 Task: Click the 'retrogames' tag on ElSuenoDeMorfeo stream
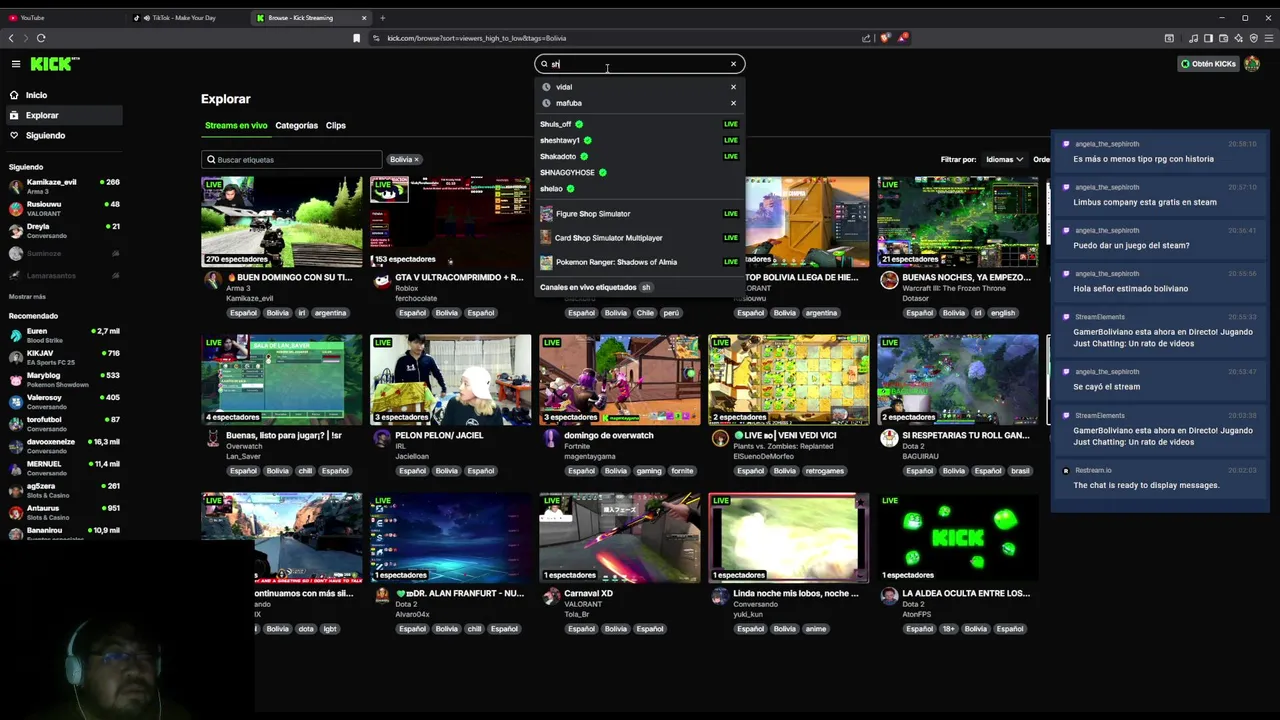coord(825,471)
